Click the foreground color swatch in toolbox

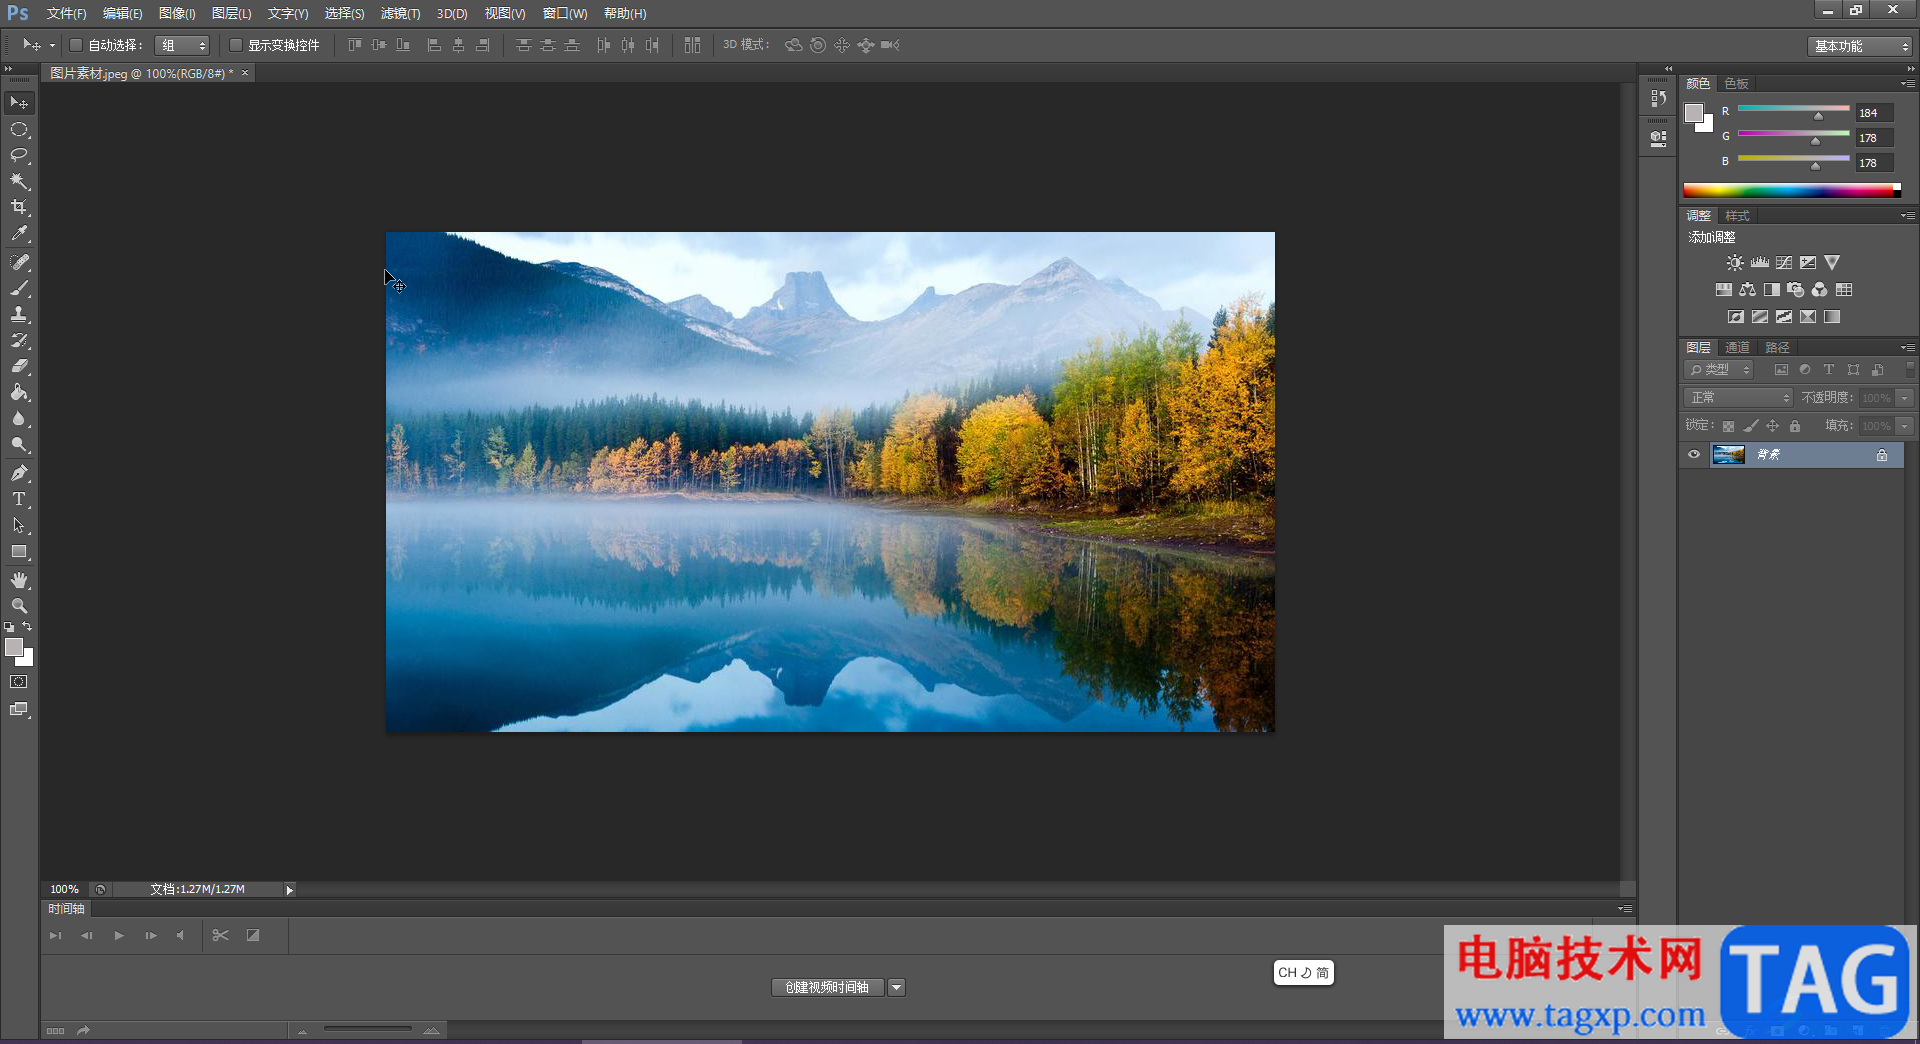14,648
